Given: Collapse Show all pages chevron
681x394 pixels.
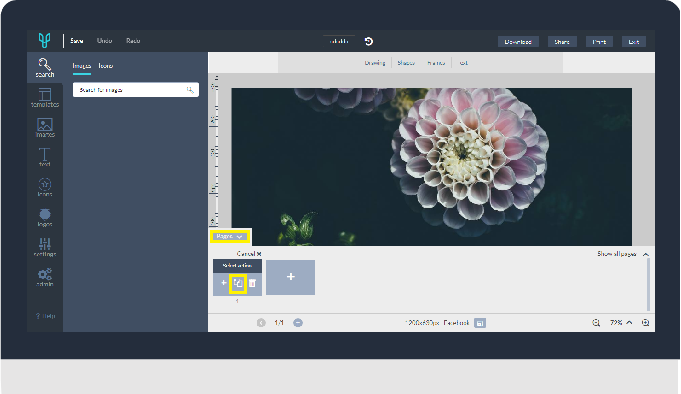Looking at the screenshot, I should [646, 254].
